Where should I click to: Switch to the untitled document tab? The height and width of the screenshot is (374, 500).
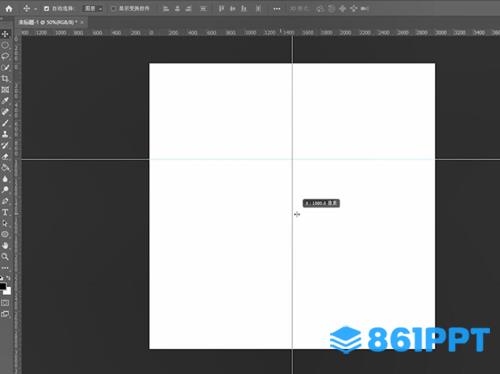48,22
